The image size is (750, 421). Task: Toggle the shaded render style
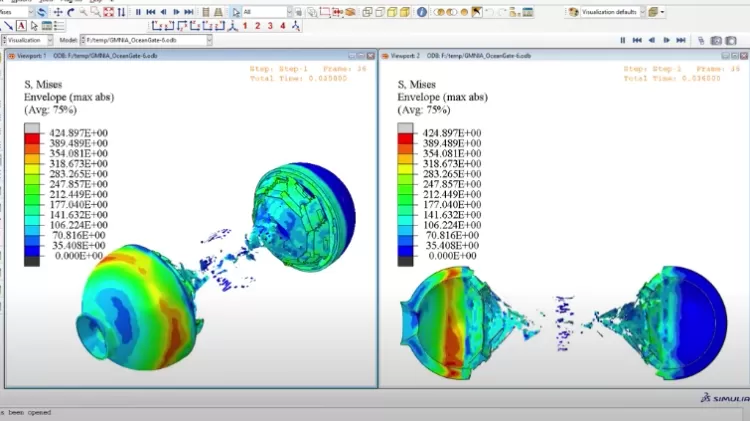tap(405, 12)
